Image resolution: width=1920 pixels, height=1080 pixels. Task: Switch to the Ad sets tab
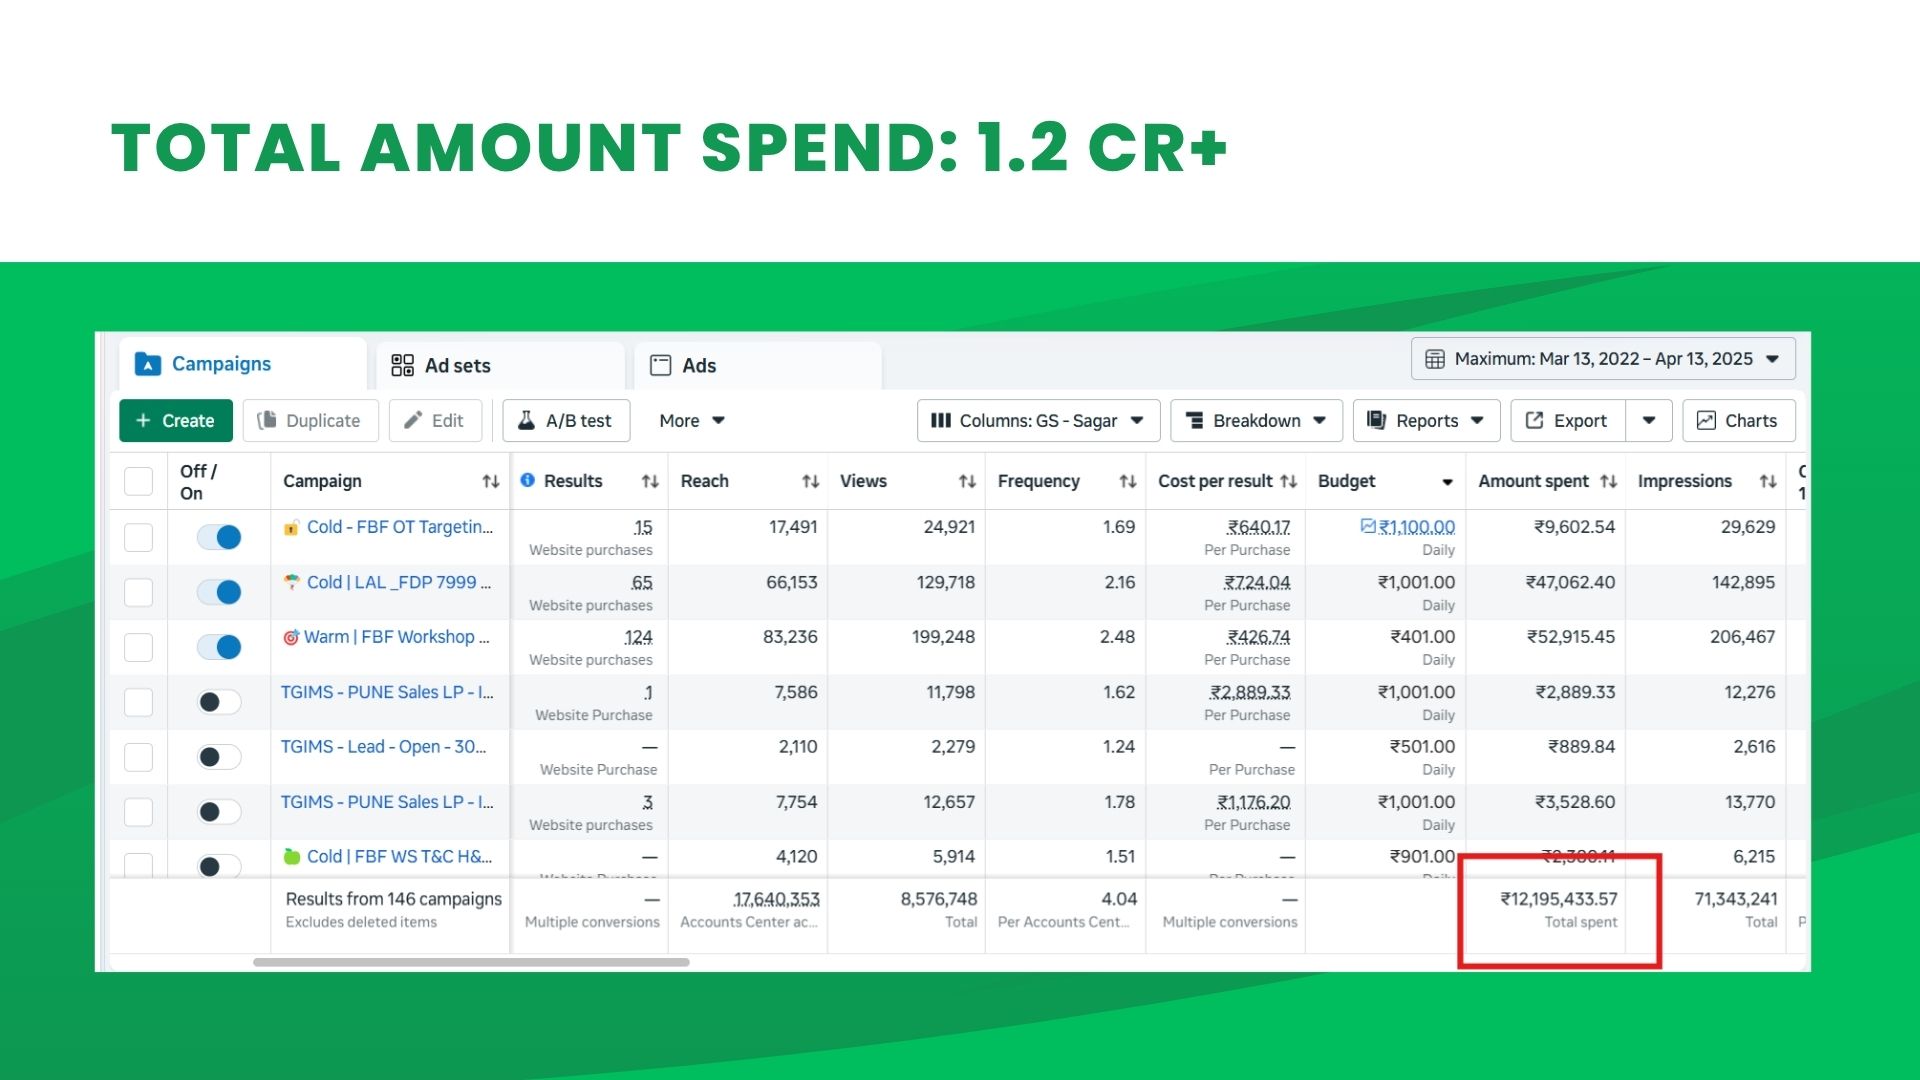[x=501, y=366]
